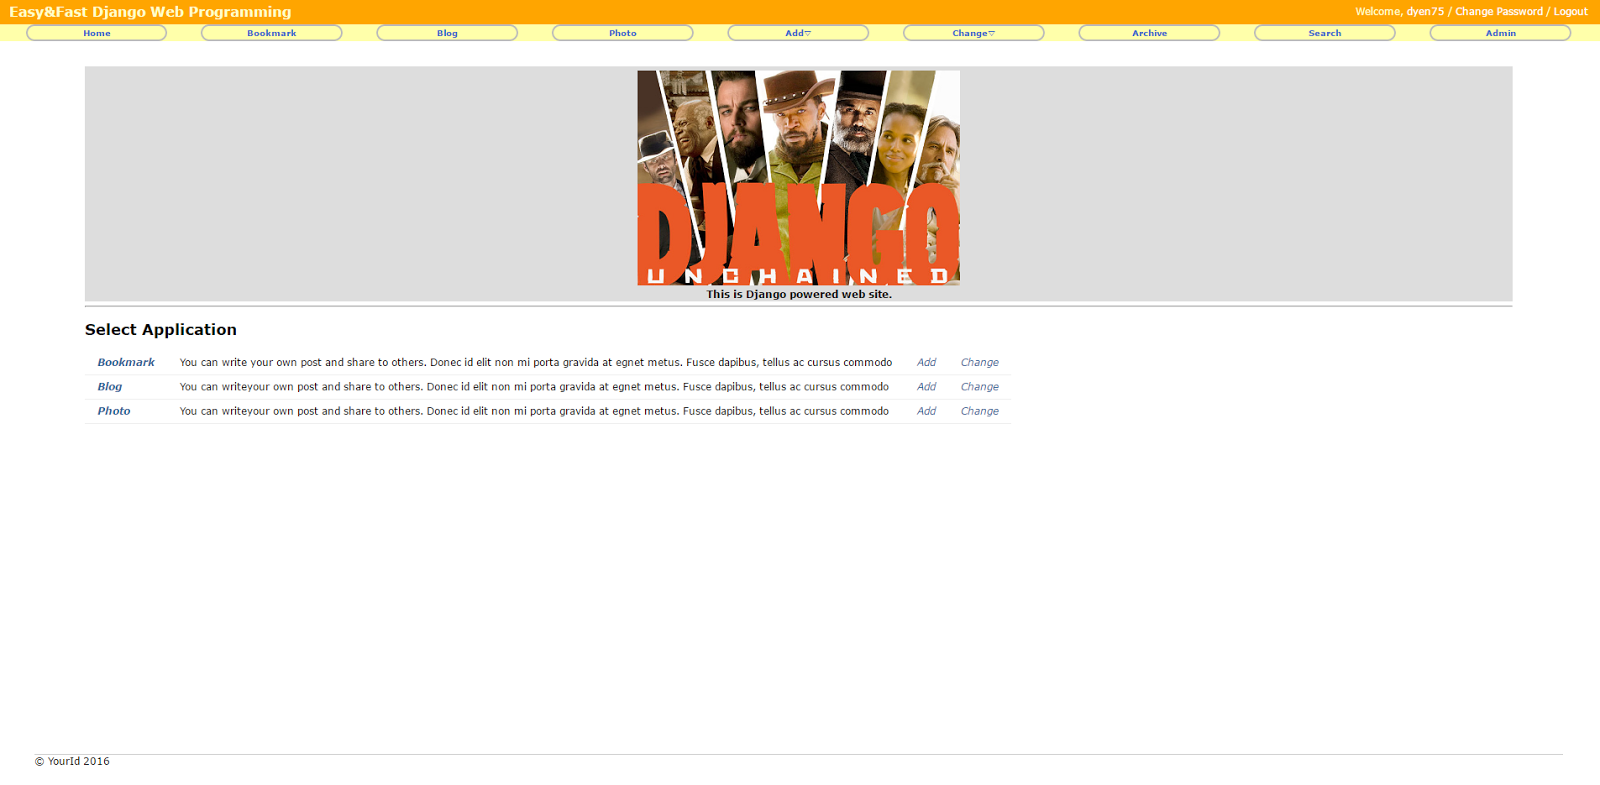
Task: Click Change in the Bookmark row
Action: coord(980,362)
